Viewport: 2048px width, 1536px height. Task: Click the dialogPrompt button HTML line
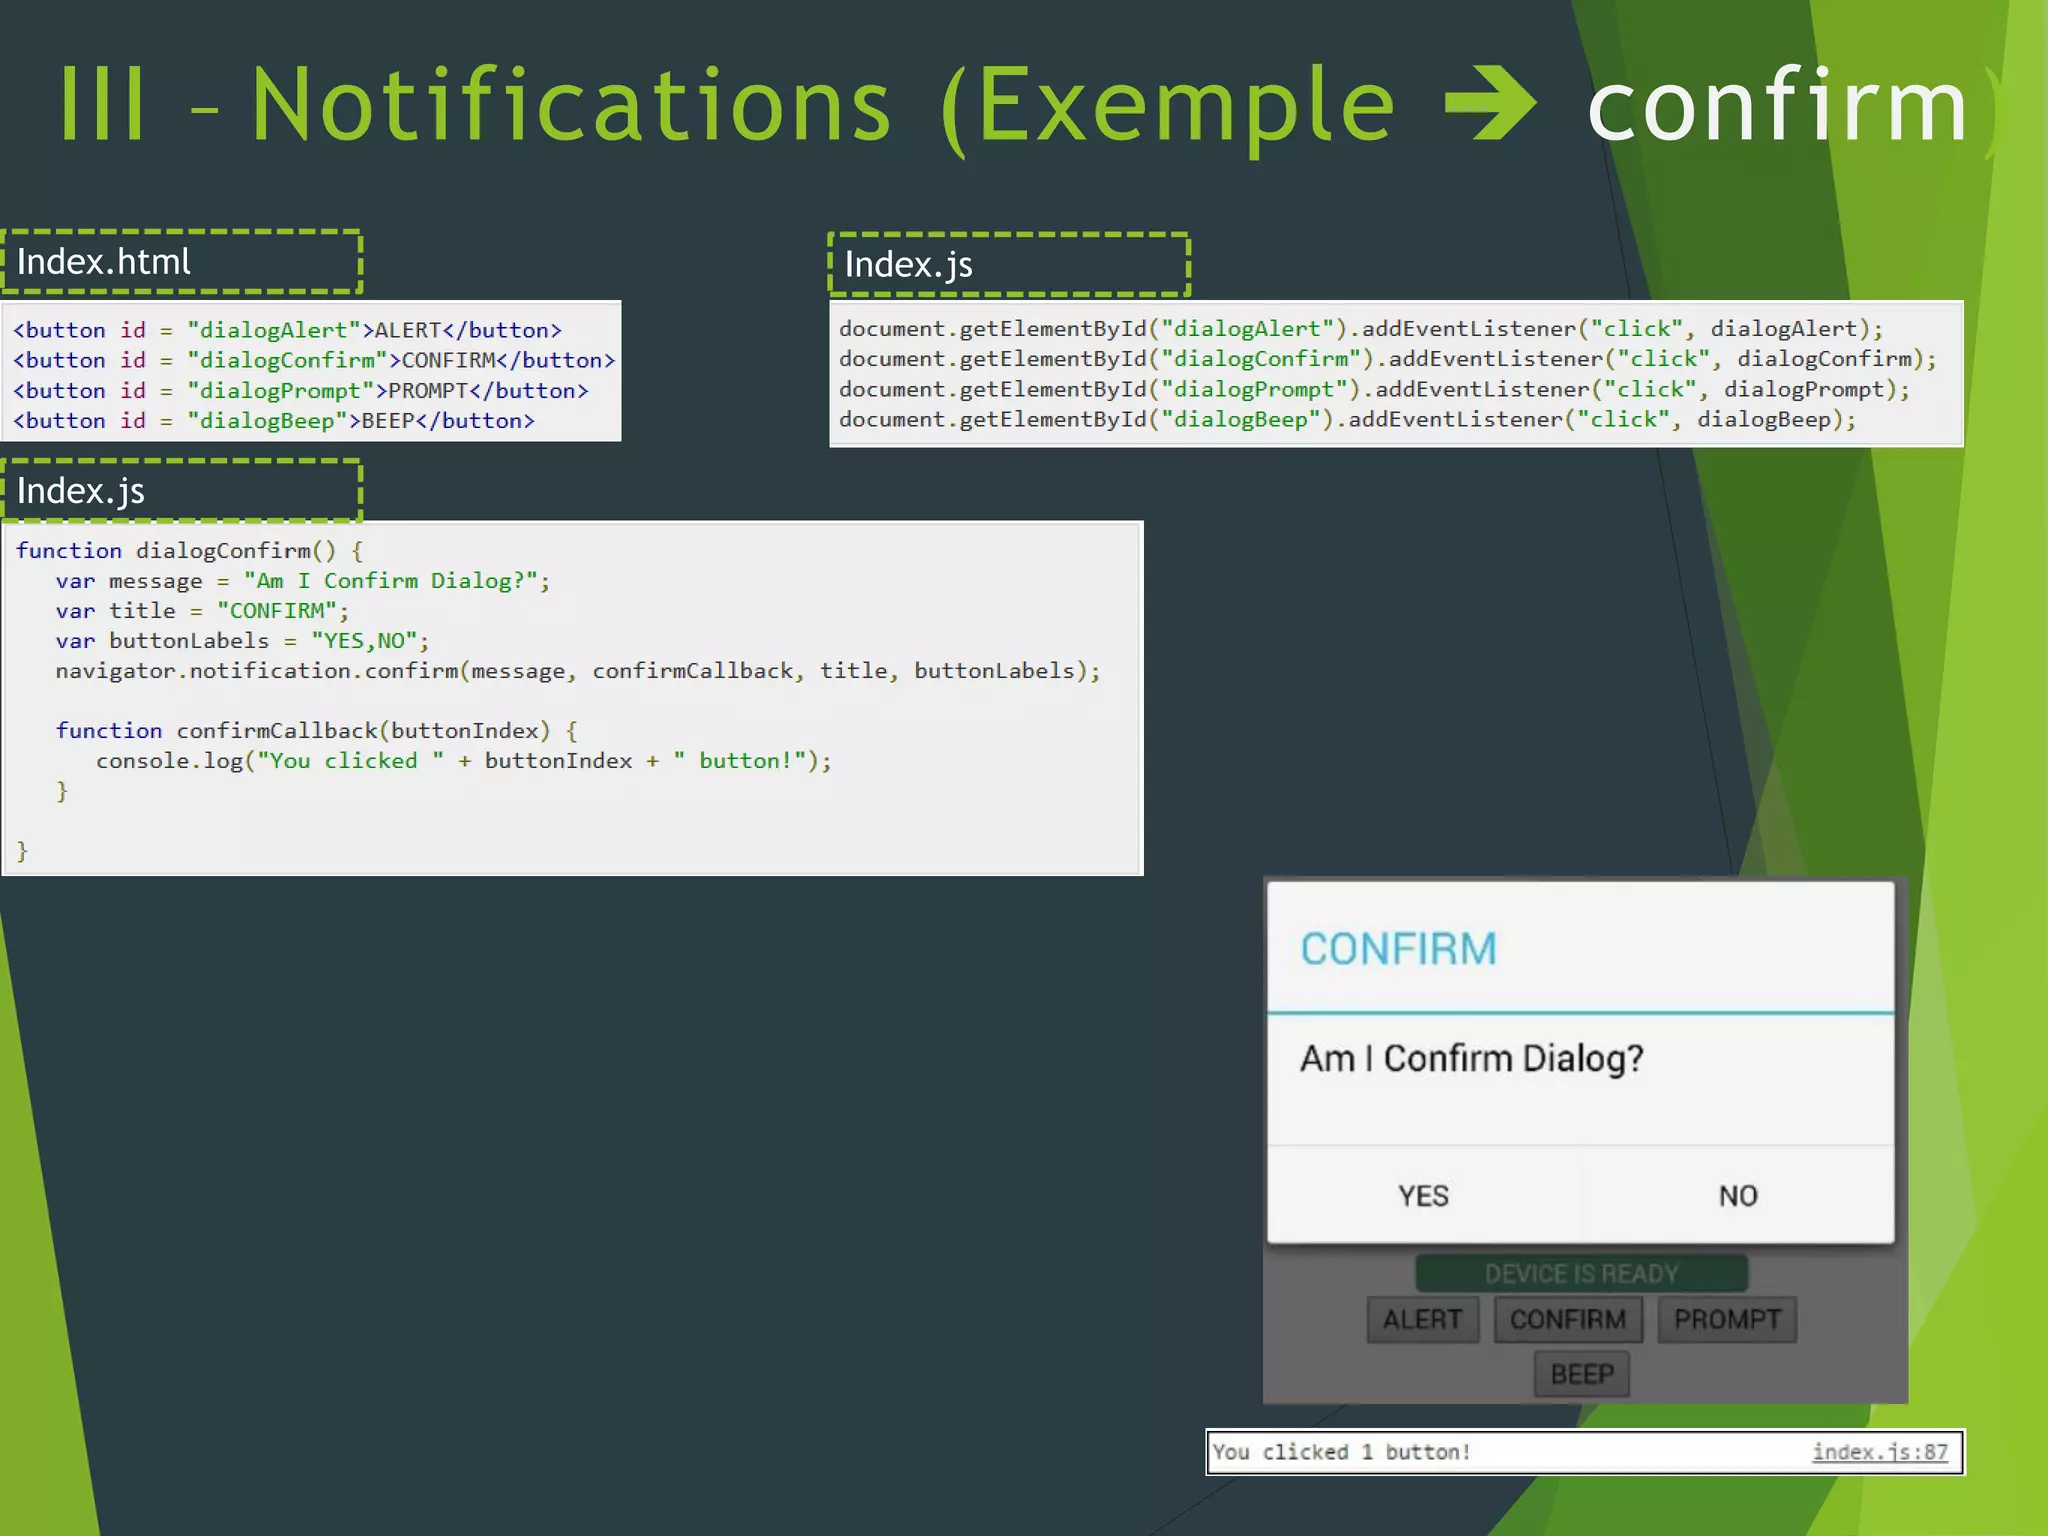point(300,390)
